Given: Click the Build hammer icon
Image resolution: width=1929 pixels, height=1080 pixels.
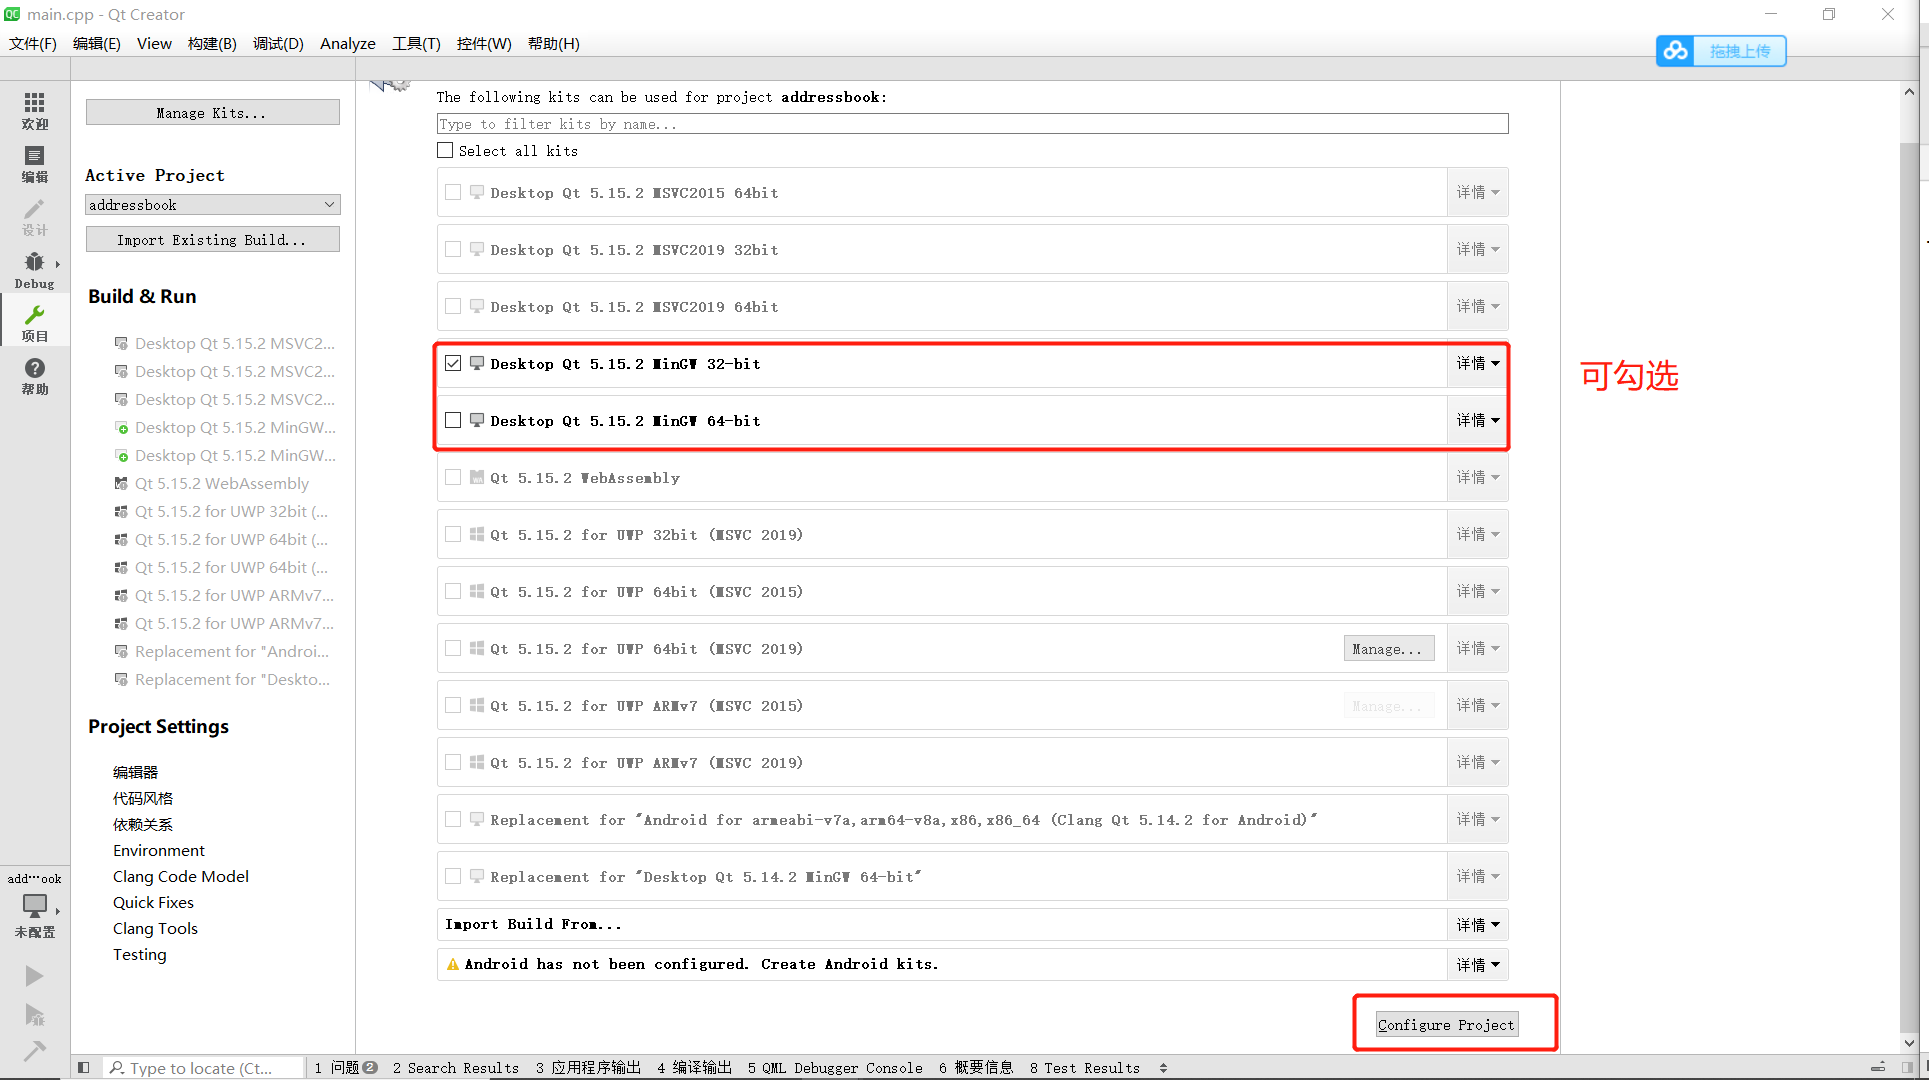Looking at the screenshot, I should pyautogui.click(x=34, y=1050).
